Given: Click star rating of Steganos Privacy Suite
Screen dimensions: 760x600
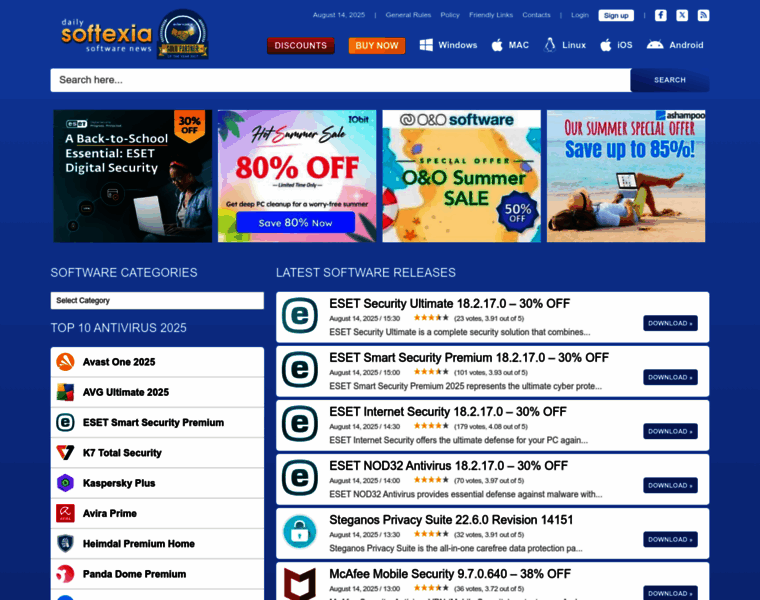Looking at the screenshot, I should click(431, 534).
